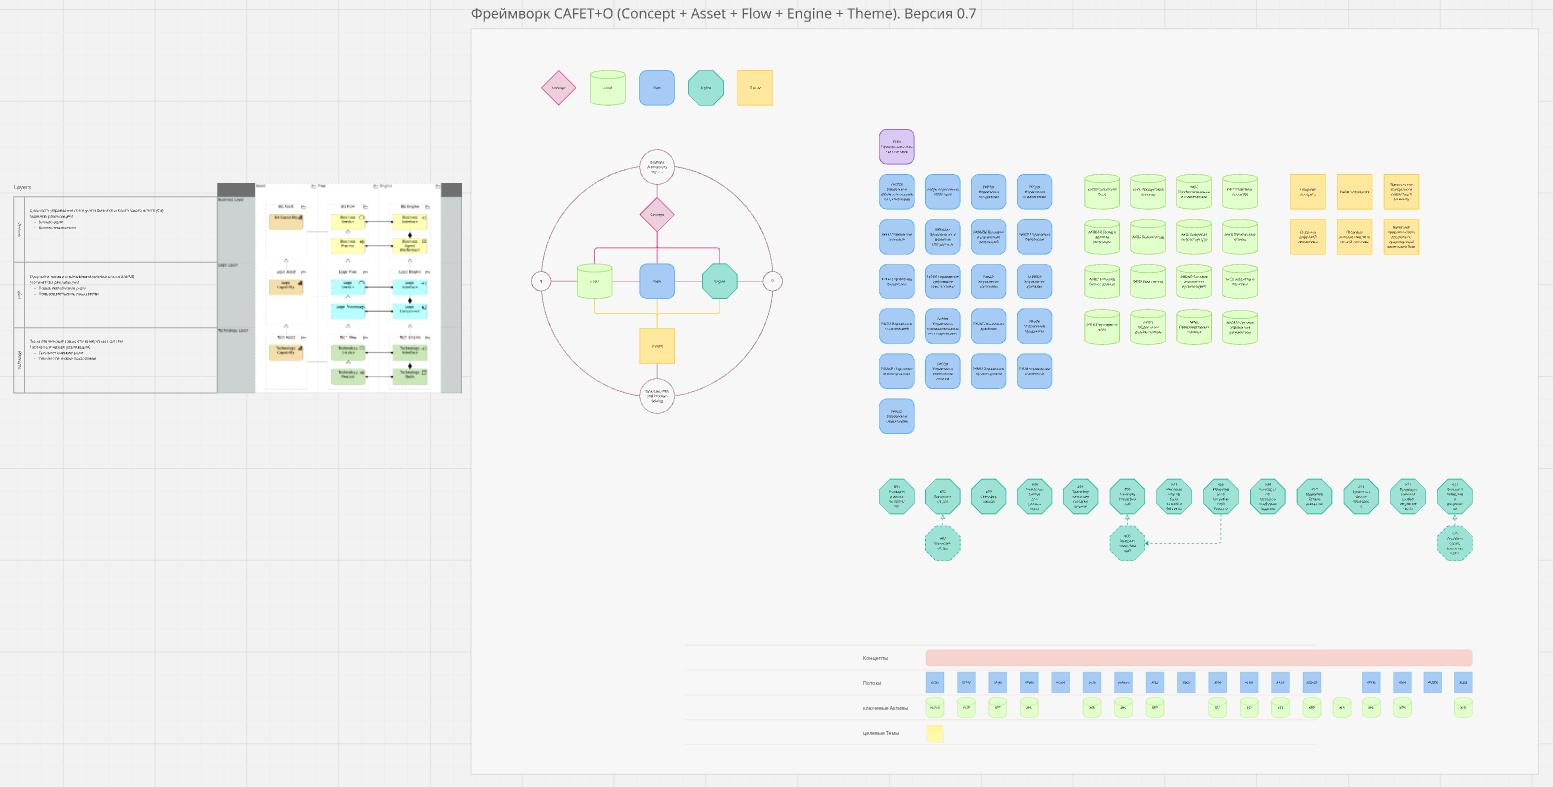Click the green cylinder inside the circle diagram
1553x787 pixels.
pos(594,281)
